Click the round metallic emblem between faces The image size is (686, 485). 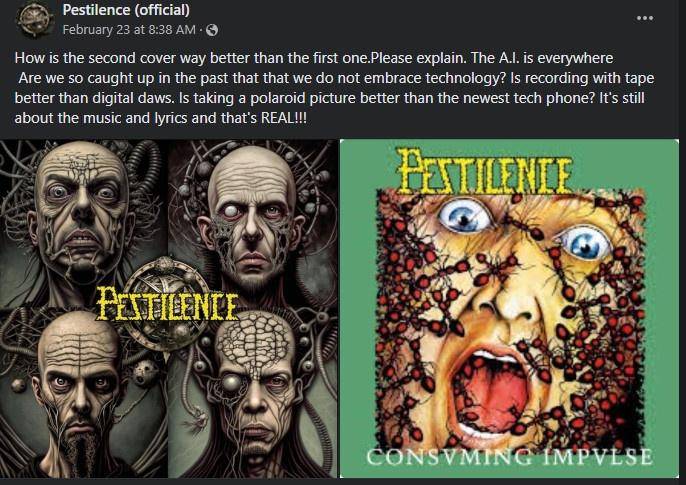165,304
